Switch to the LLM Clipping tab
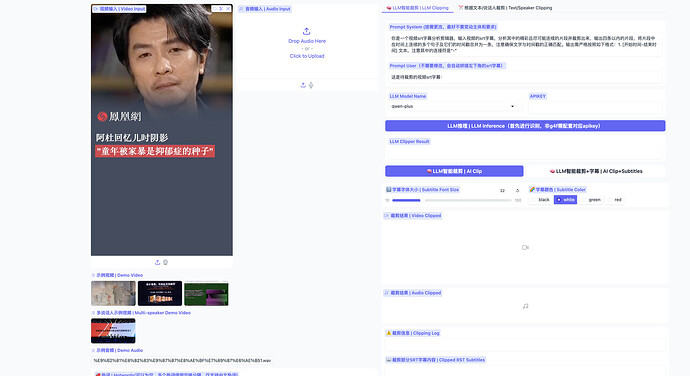The image size is (690, 376). (x=418, y=8)
